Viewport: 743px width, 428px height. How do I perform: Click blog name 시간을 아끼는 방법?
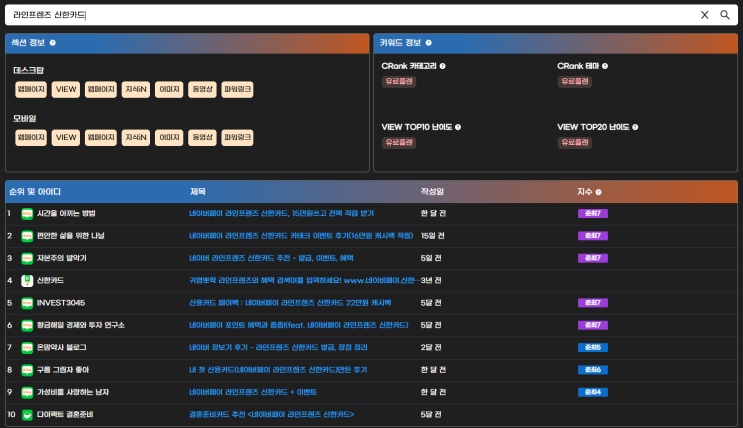(66, 213)
